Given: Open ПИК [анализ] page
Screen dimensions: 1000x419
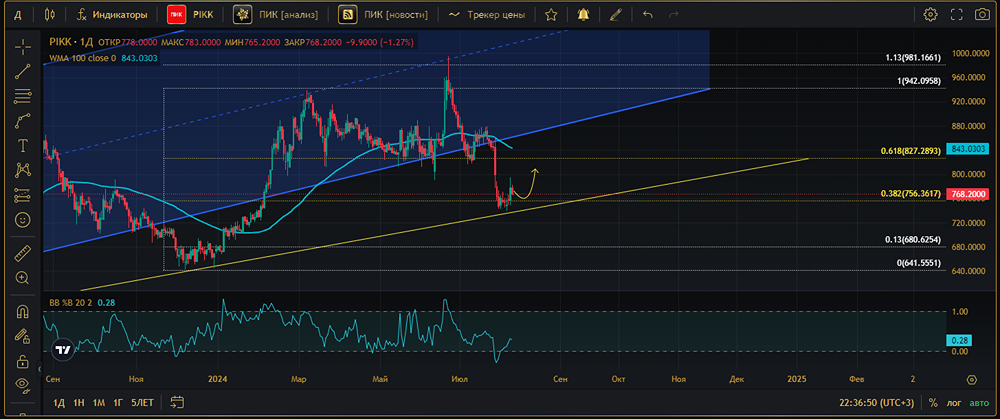Looking at the screenshot, I should [x=276, y=14].
